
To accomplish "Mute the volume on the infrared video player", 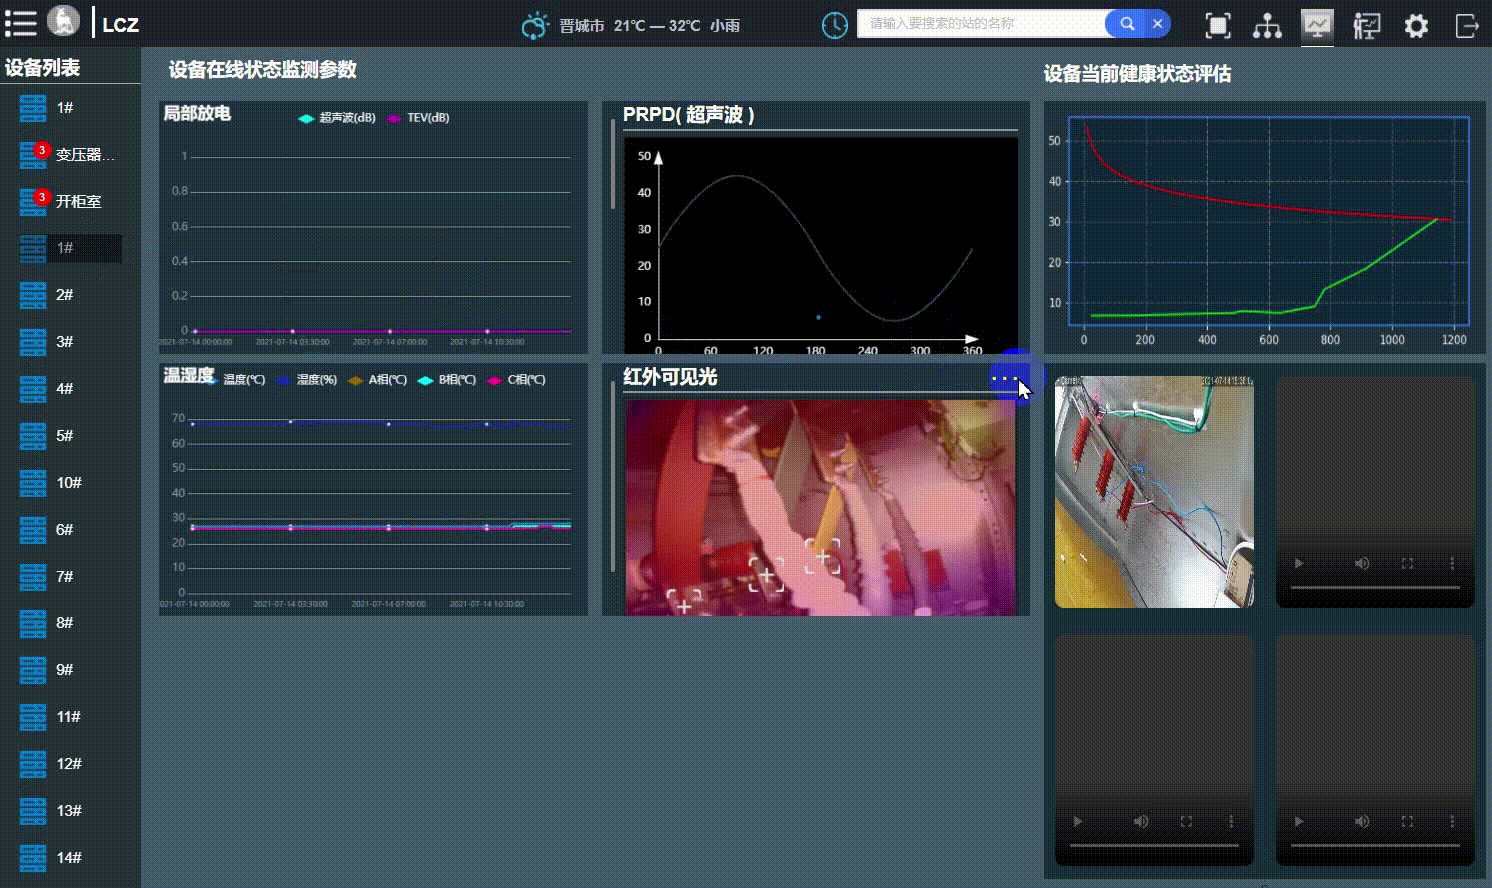I will click(1362, 563).
